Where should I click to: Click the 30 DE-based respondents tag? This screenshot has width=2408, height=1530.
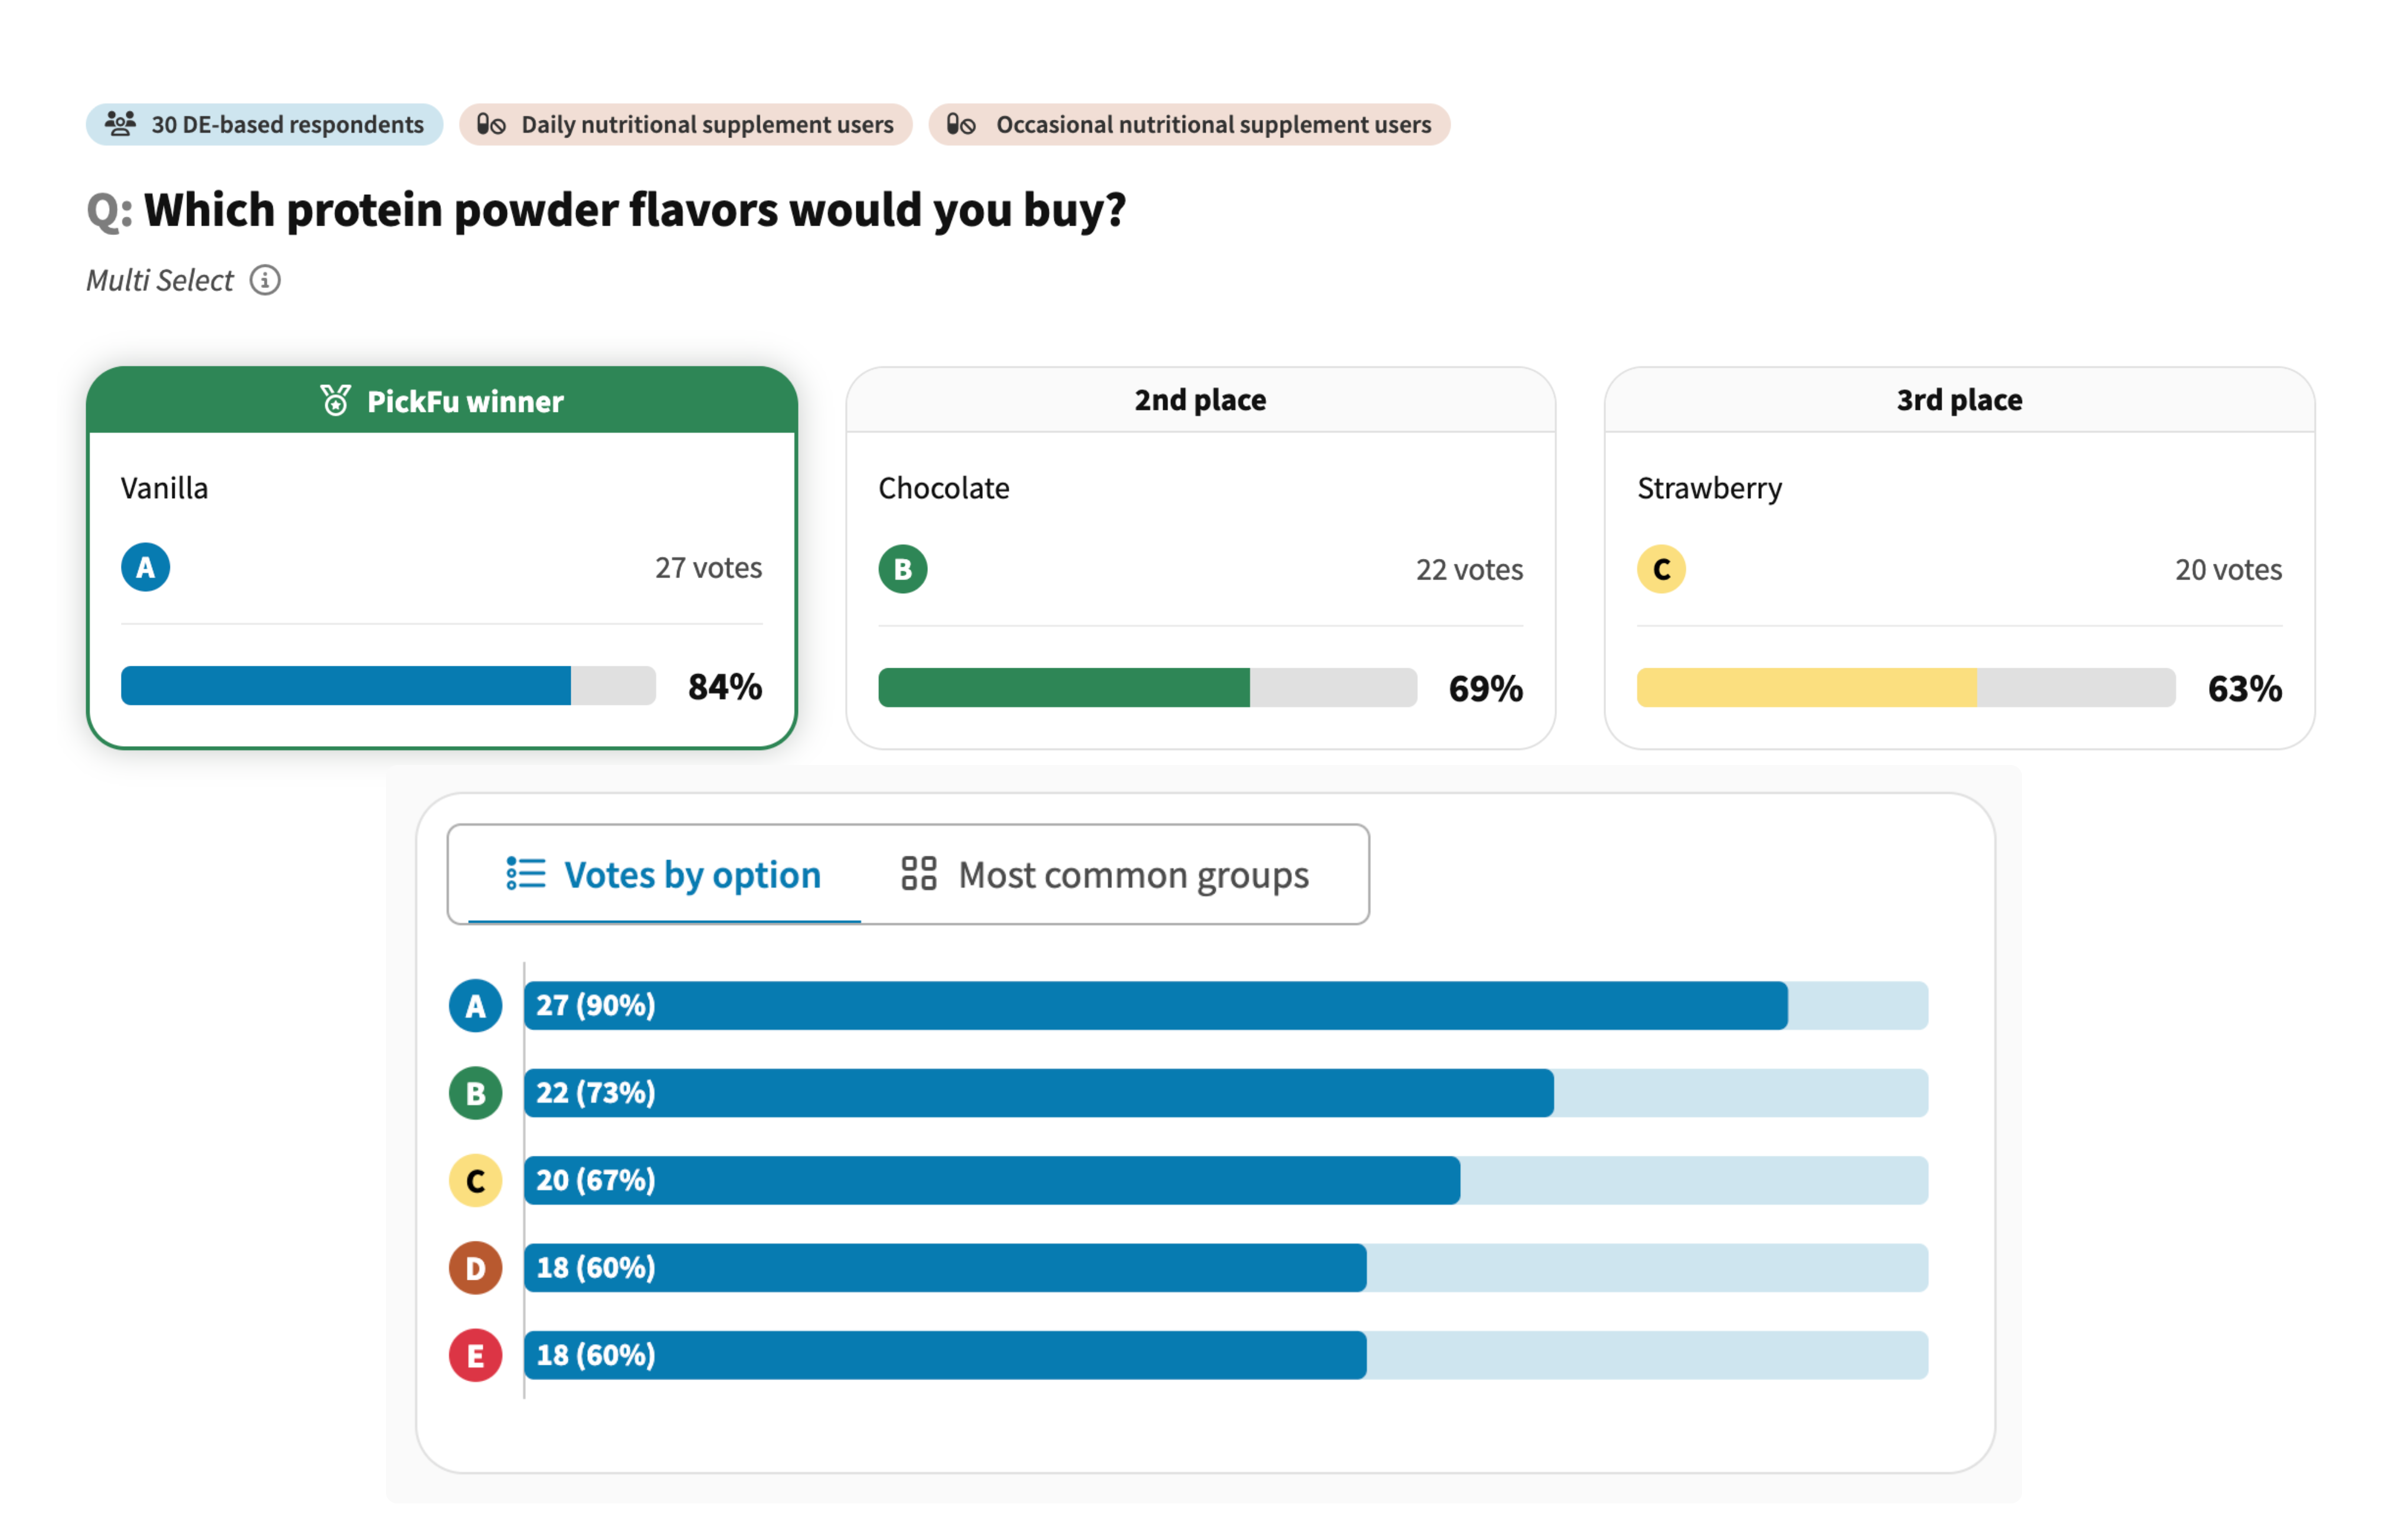[x=265, y=124]
